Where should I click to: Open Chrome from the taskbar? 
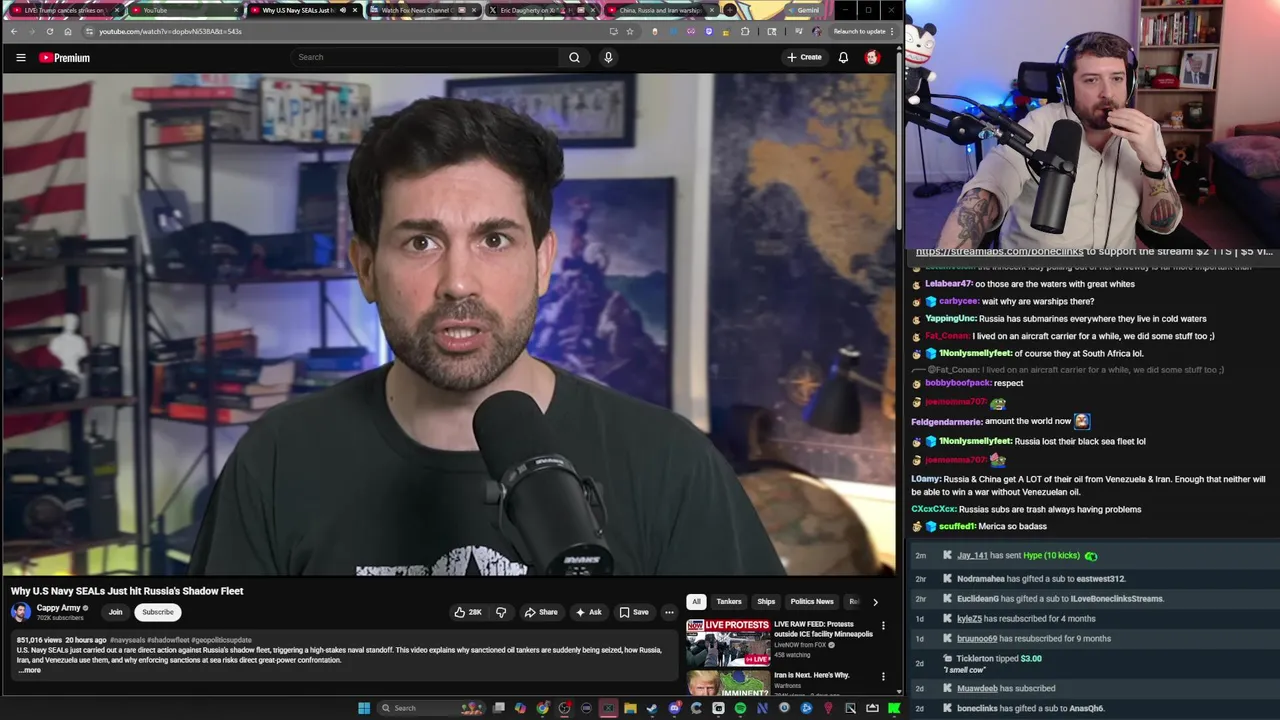[x=542, y=708]
